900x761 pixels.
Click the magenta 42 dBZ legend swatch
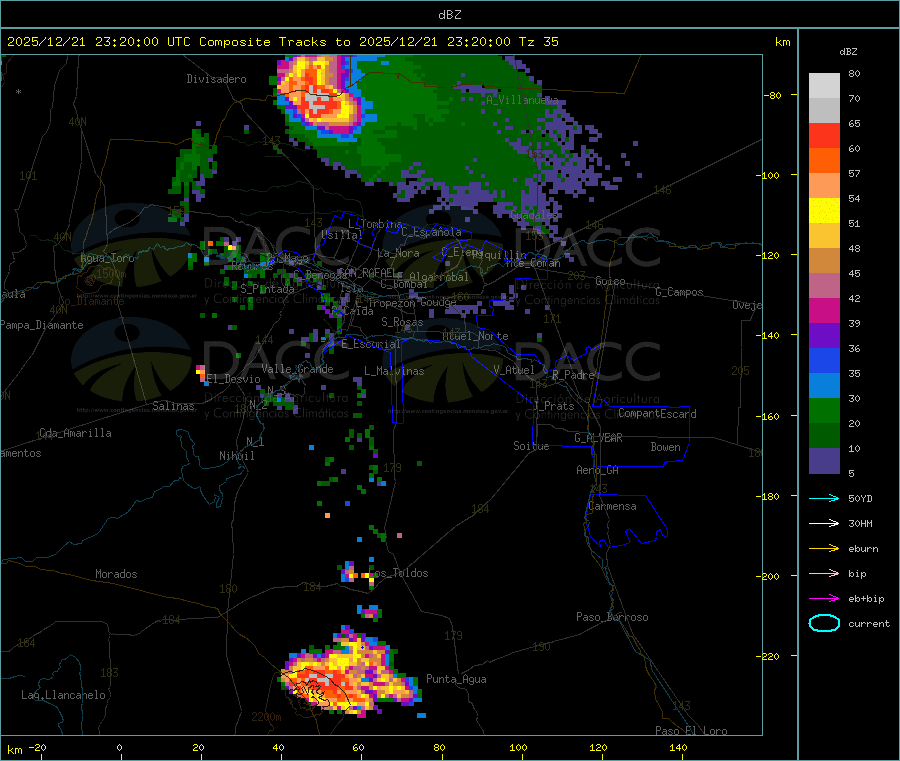(x=824, y=310)
